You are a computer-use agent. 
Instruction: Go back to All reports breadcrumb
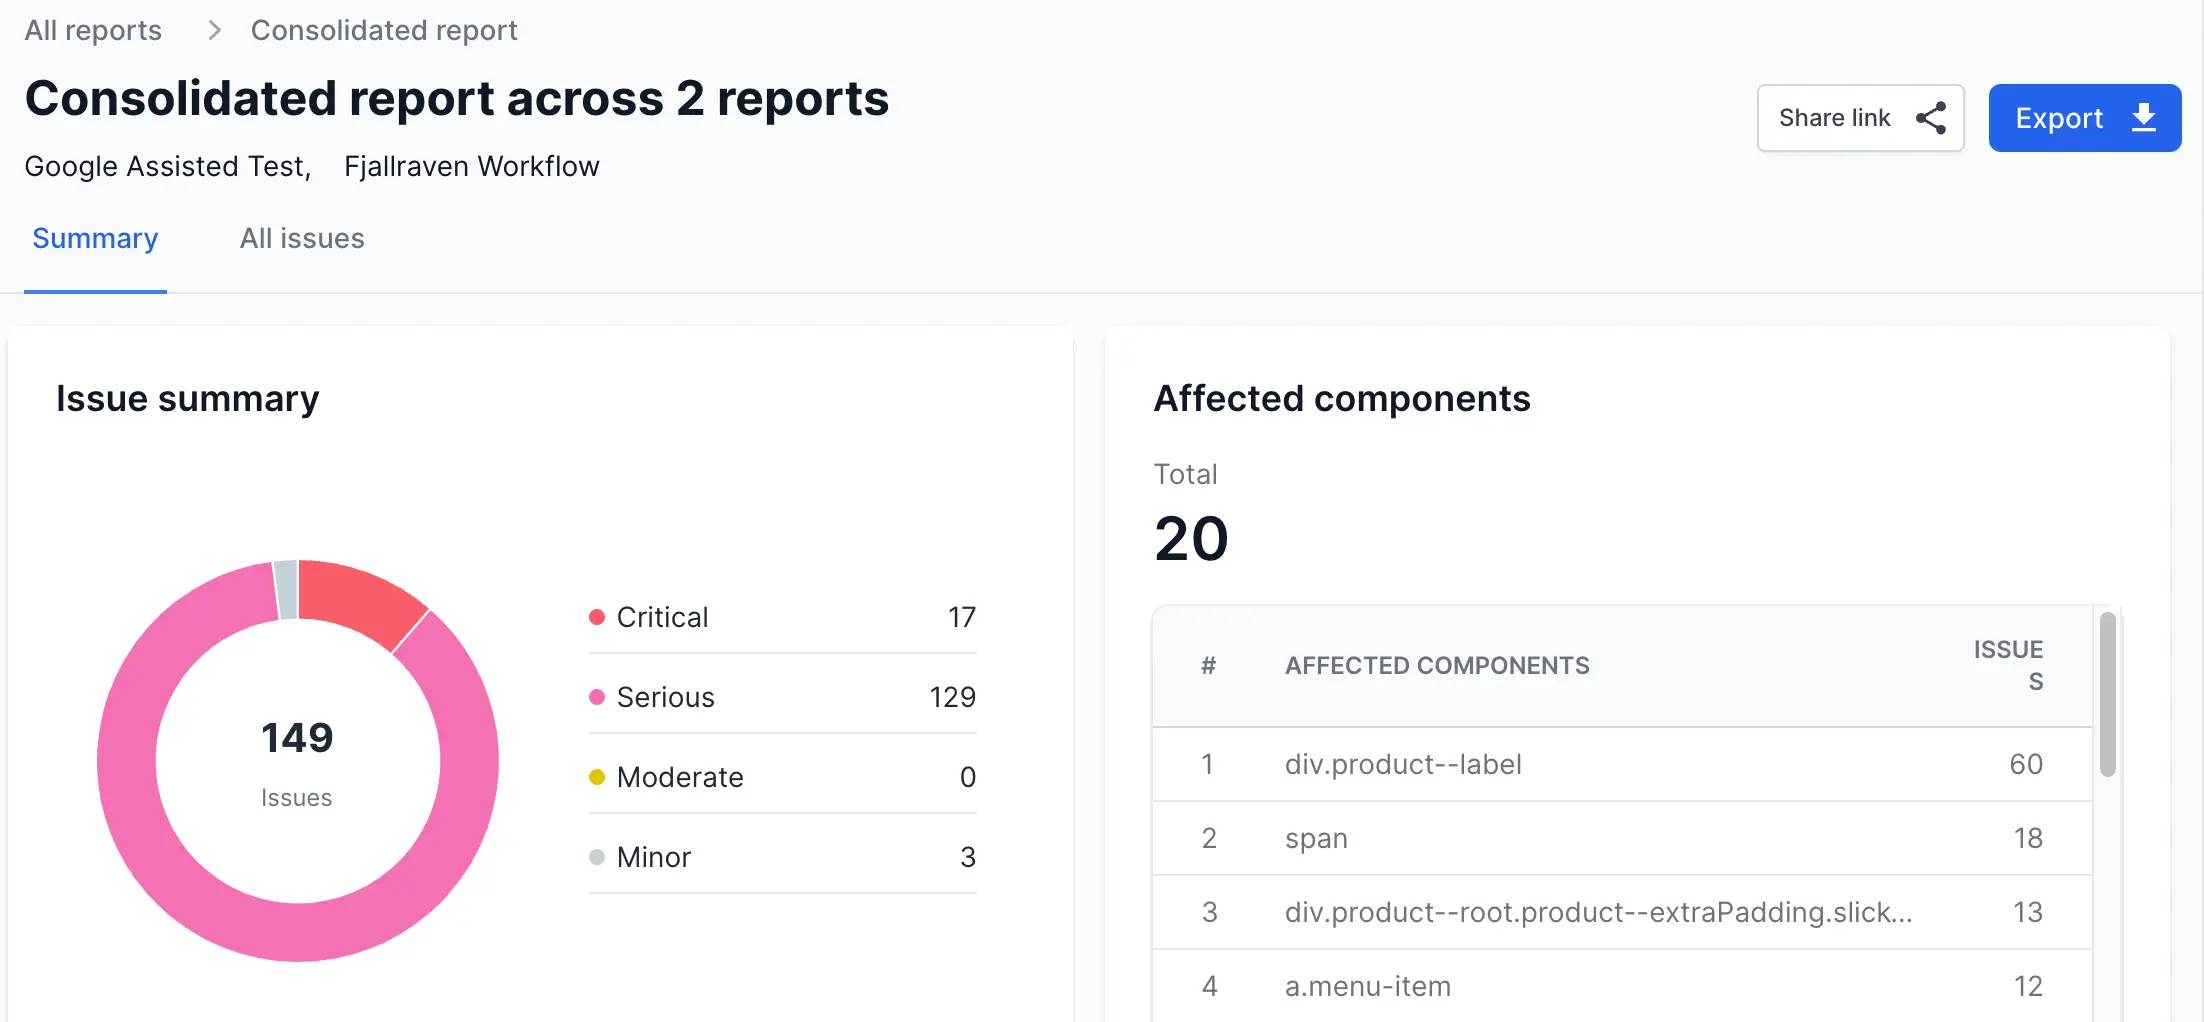[93, 31]
